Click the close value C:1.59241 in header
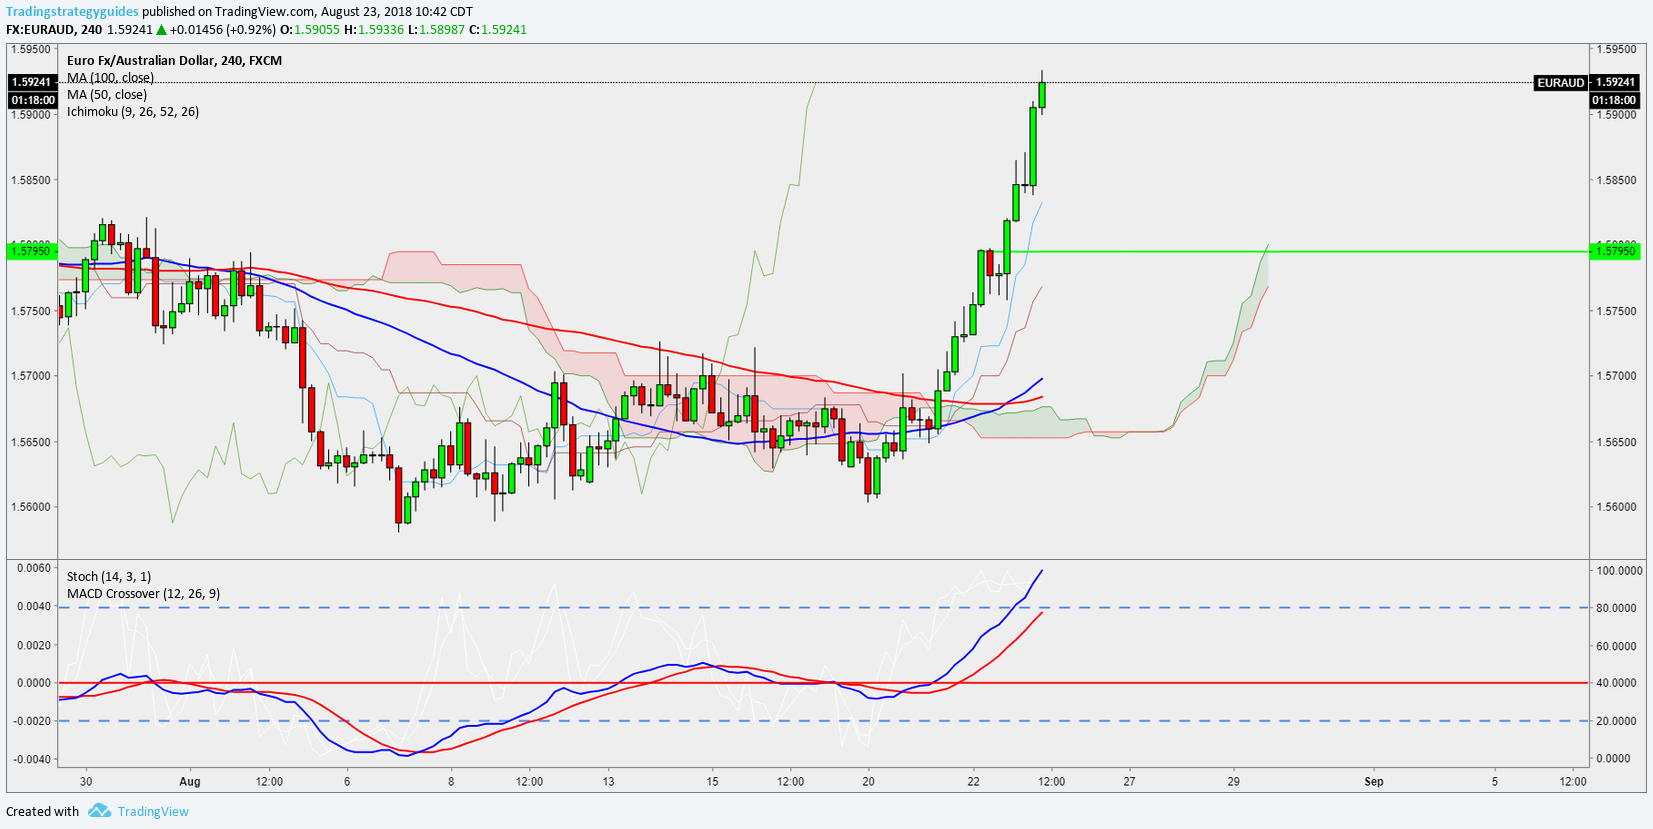The image size is (1653, 829). 497,30
